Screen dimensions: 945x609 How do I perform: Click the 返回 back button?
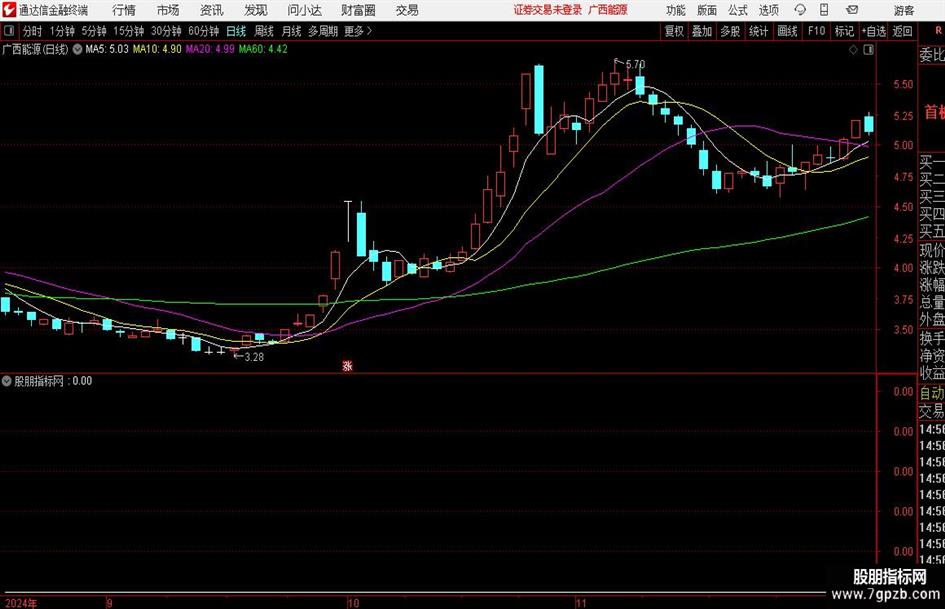[x=902, y=31]
